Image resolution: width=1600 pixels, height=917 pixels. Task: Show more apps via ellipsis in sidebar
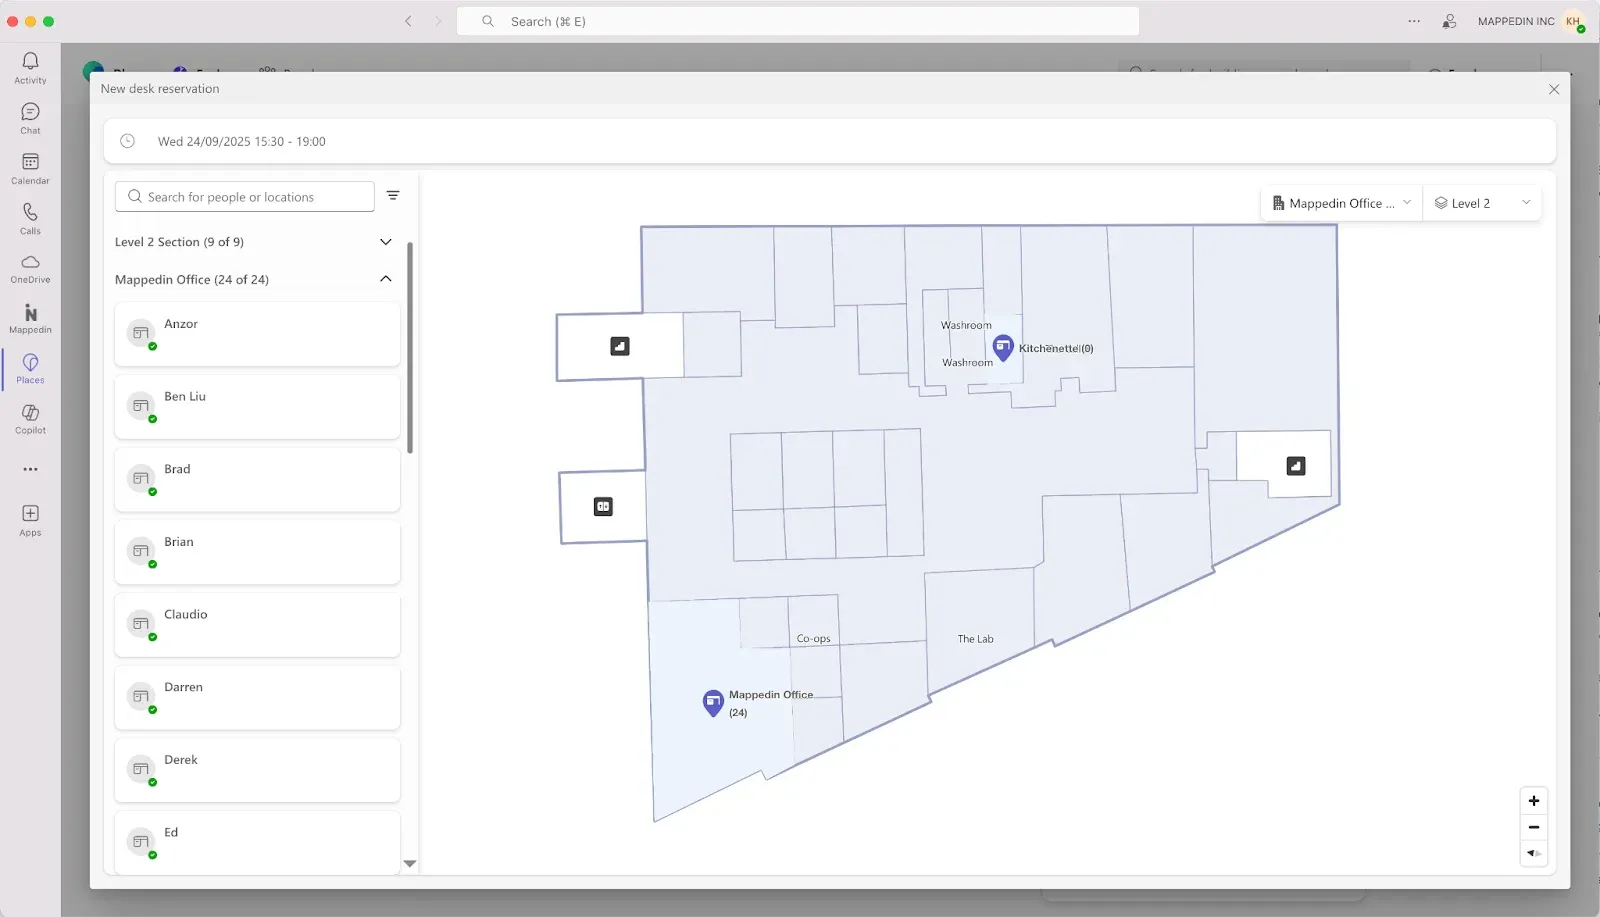pos(30,469)
